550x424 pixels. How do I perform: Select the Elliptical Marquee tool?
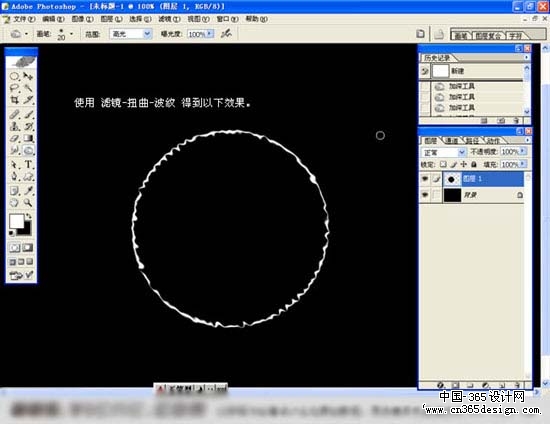14,76
